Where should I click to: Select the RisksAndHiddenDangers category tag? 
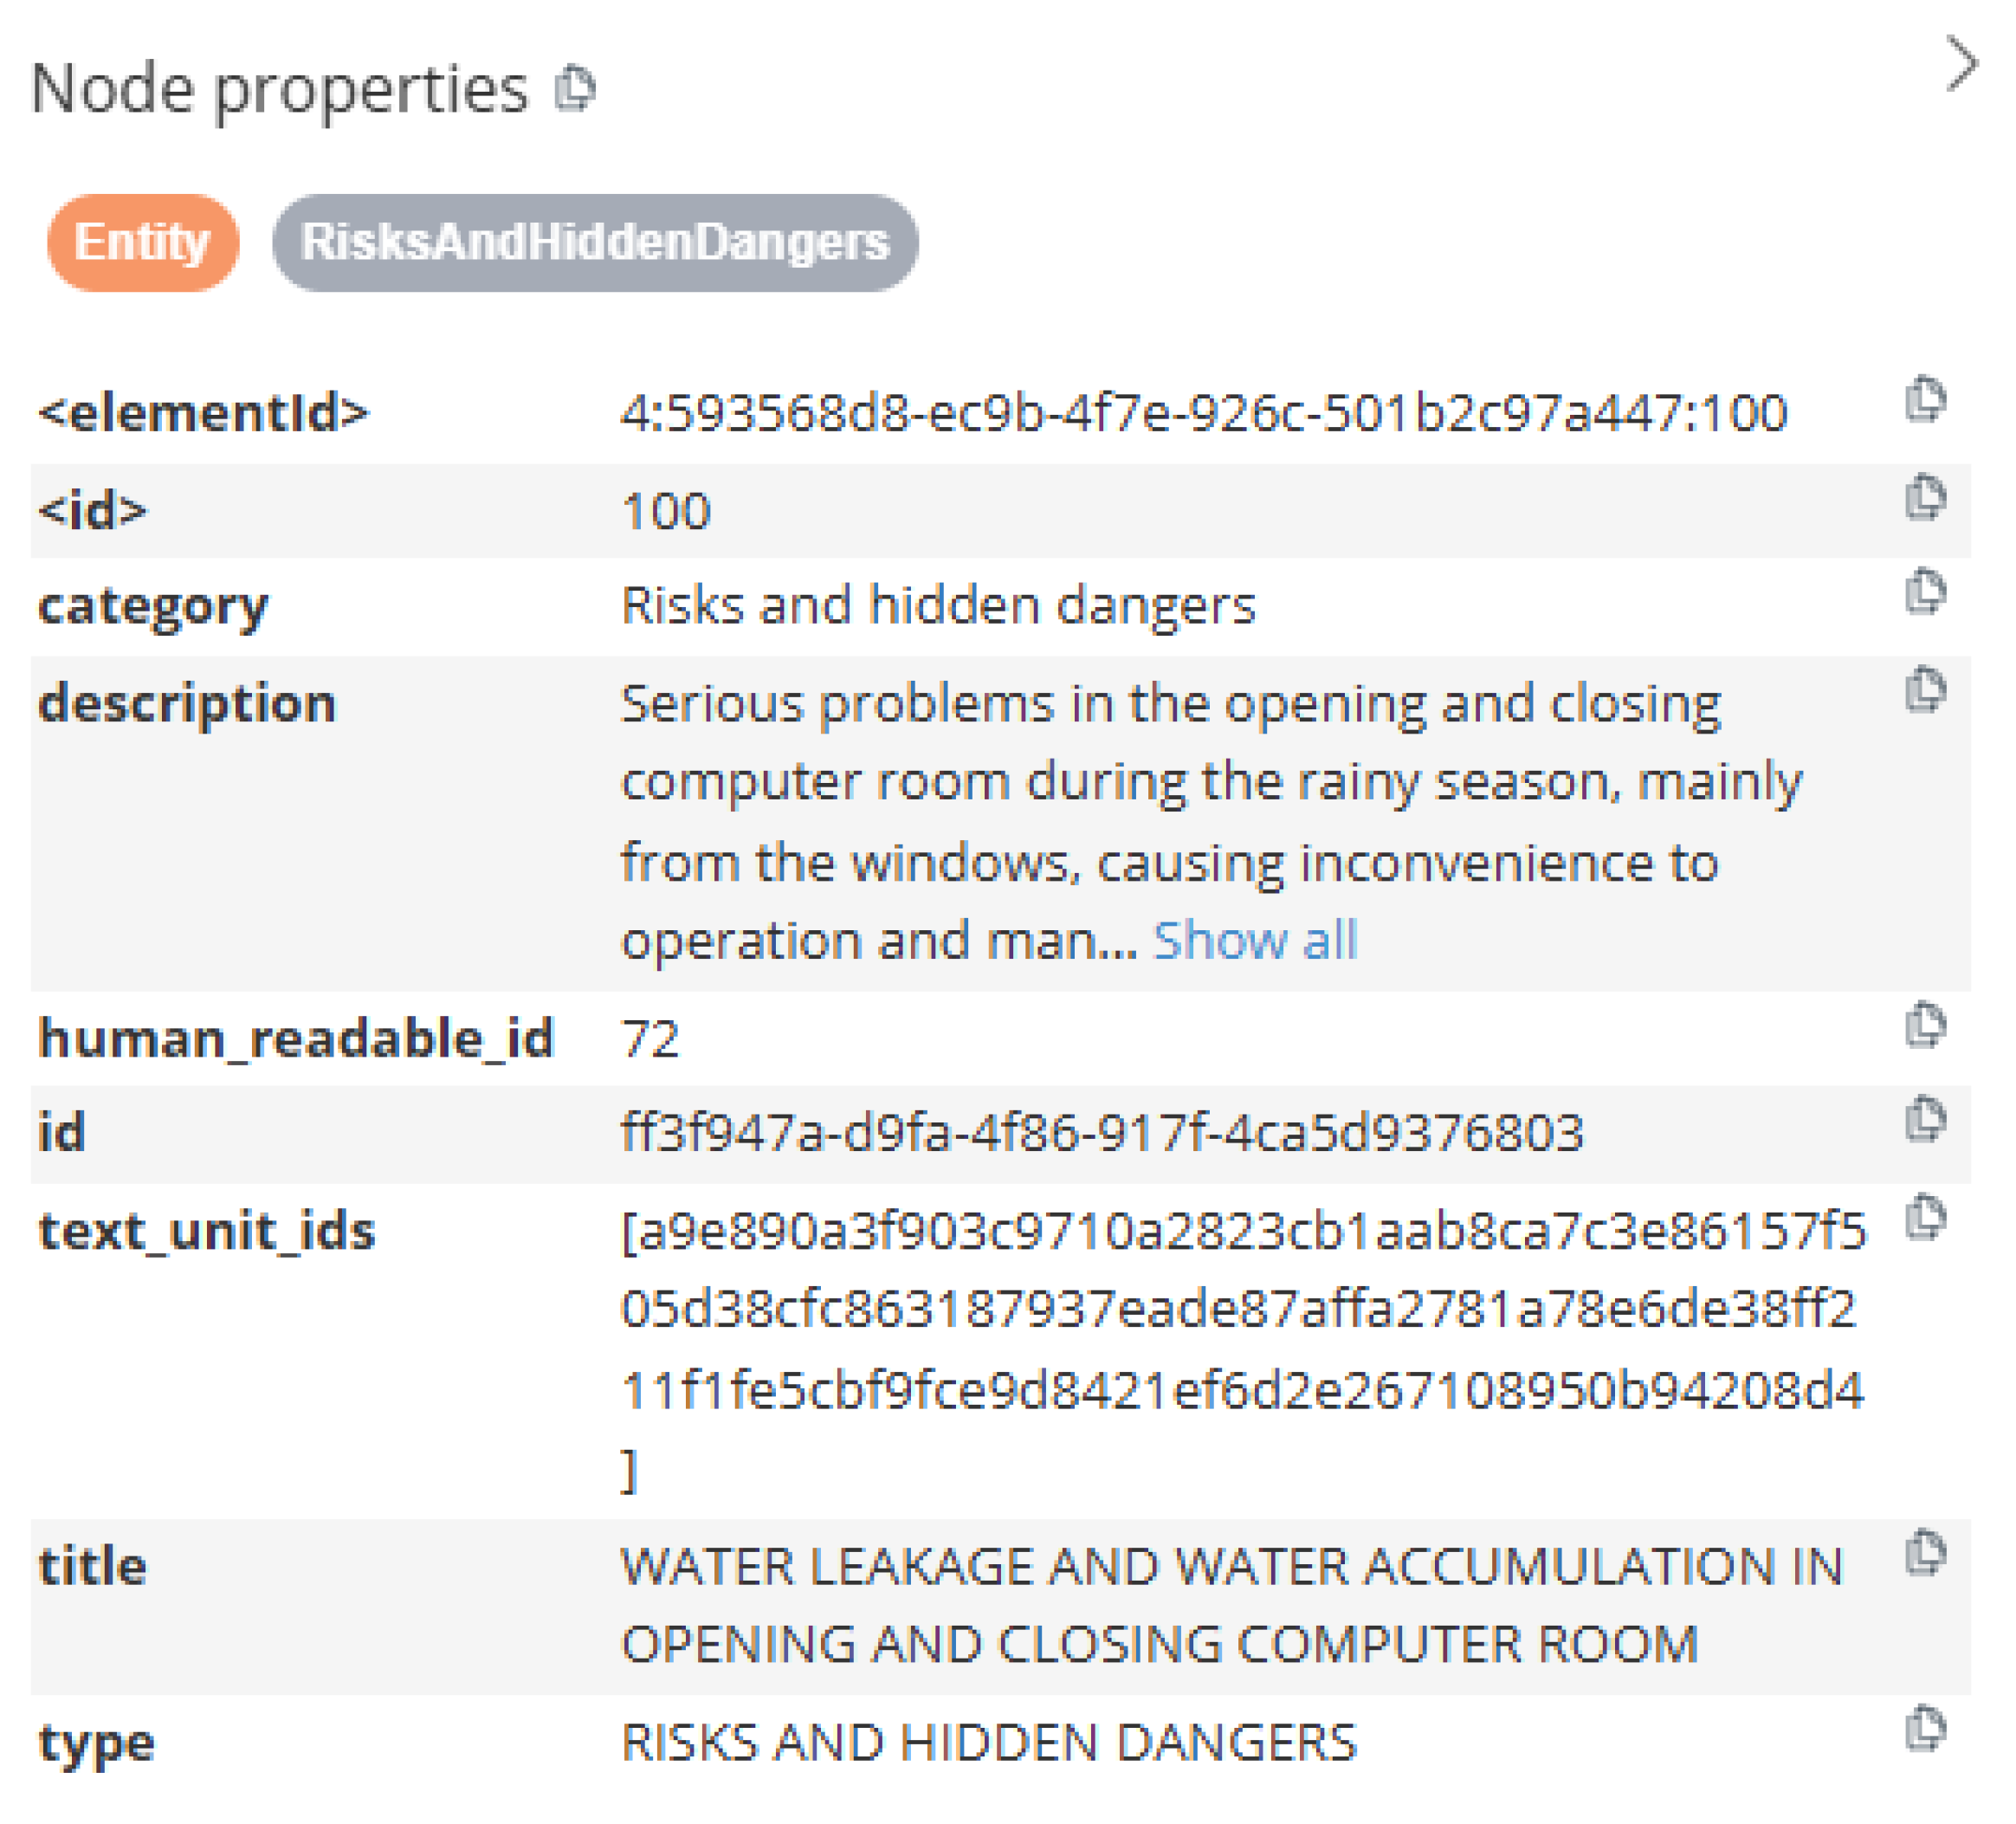point(597,241)
